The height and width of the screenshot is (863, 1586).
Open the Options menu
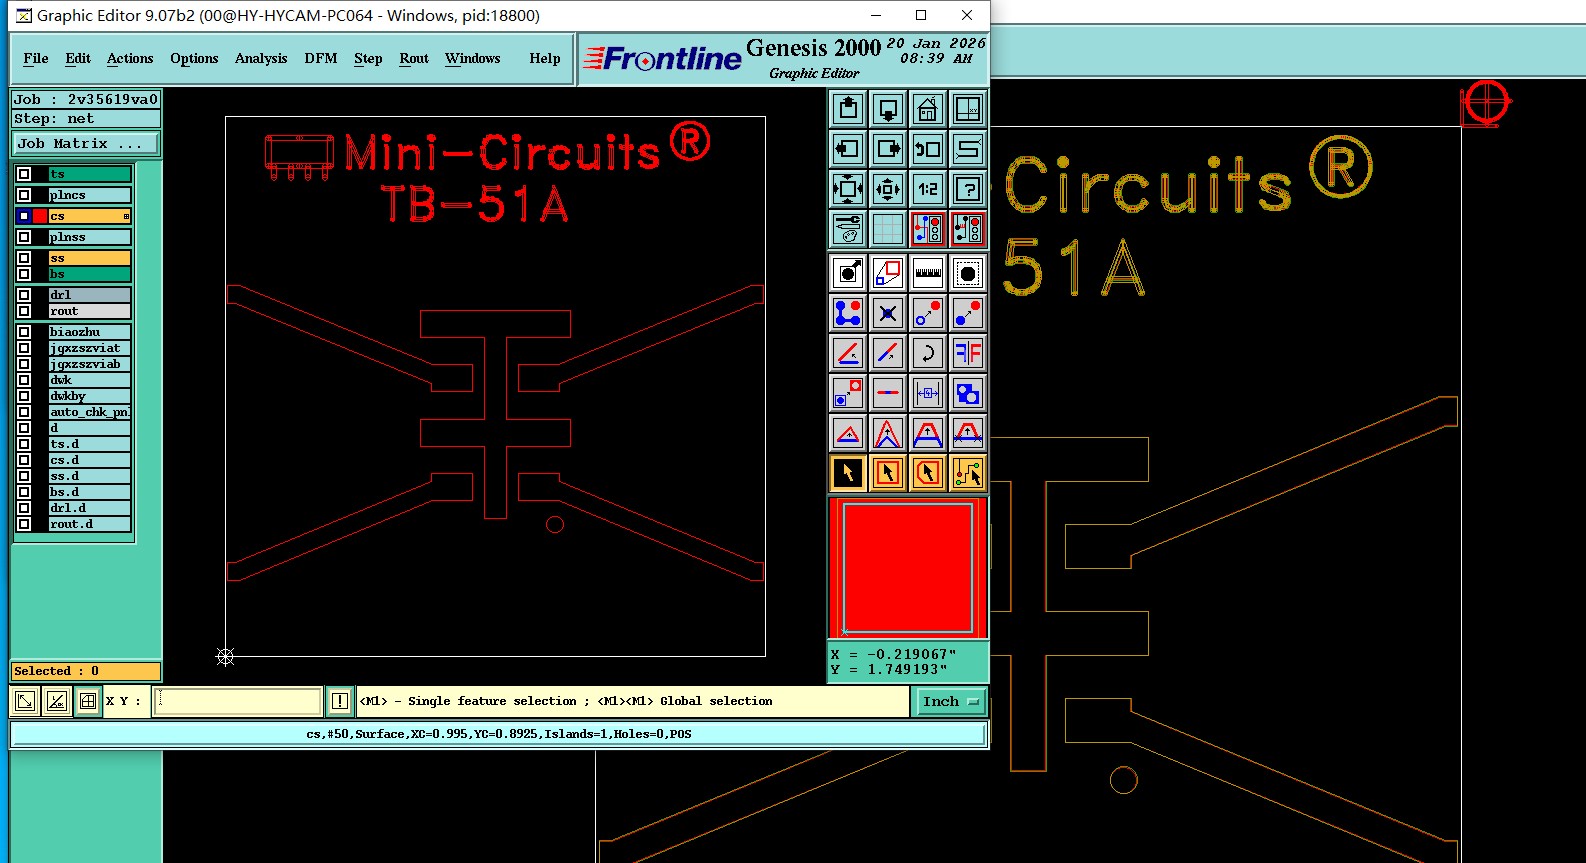[x=194, y=58]
